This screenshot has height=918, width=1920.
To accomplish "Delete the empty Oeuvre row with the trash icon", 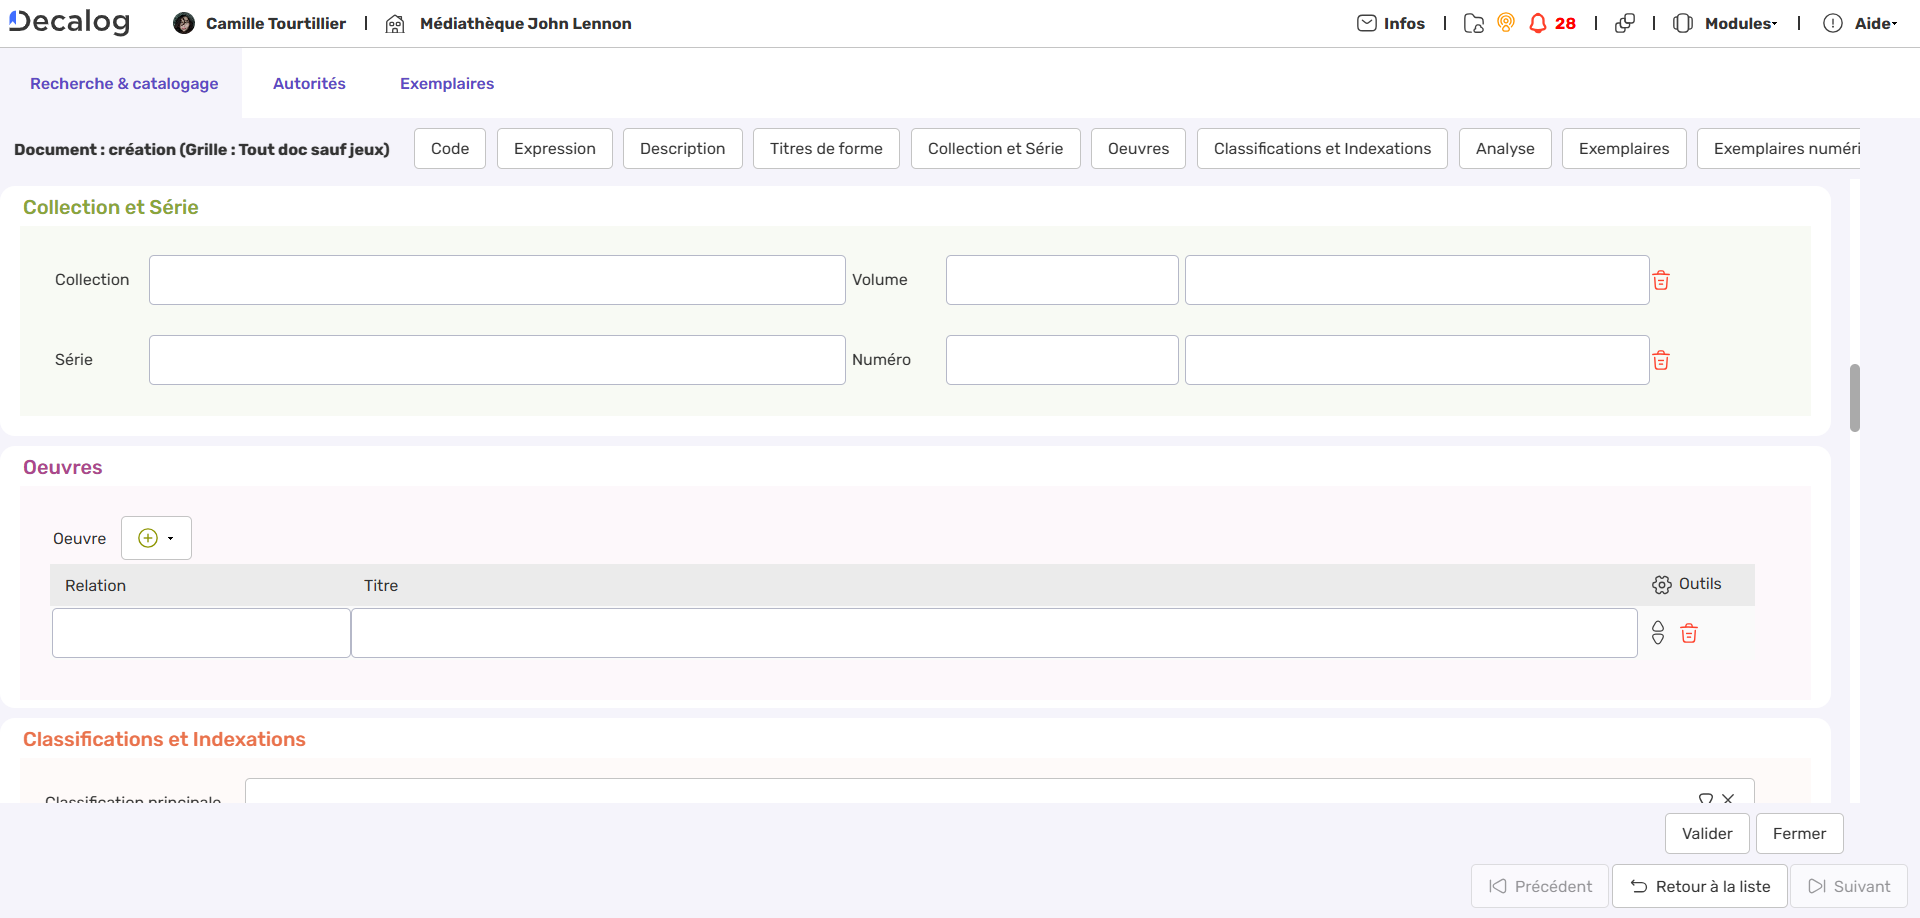I will (x=1690, y=633).
